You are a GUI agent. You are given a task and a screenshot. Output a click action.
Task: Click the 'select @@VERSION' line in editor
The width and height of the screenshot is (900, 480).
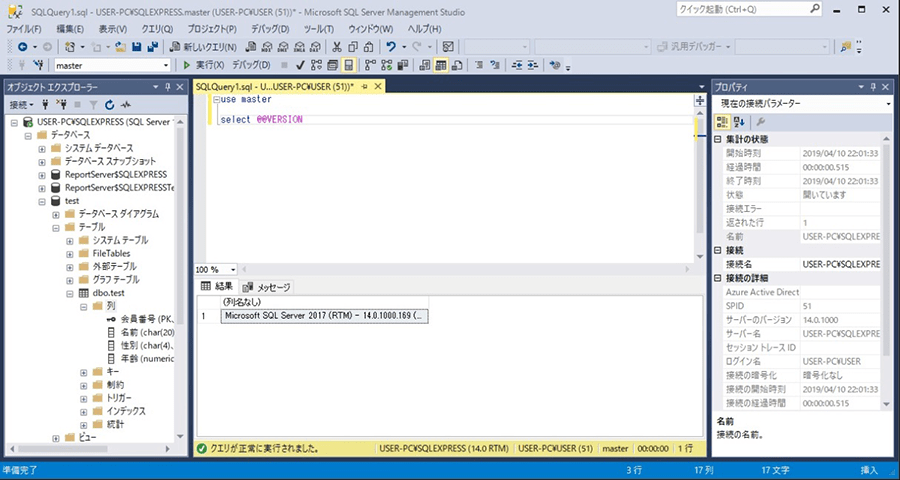pyautogui.click(x=261, y=119)
